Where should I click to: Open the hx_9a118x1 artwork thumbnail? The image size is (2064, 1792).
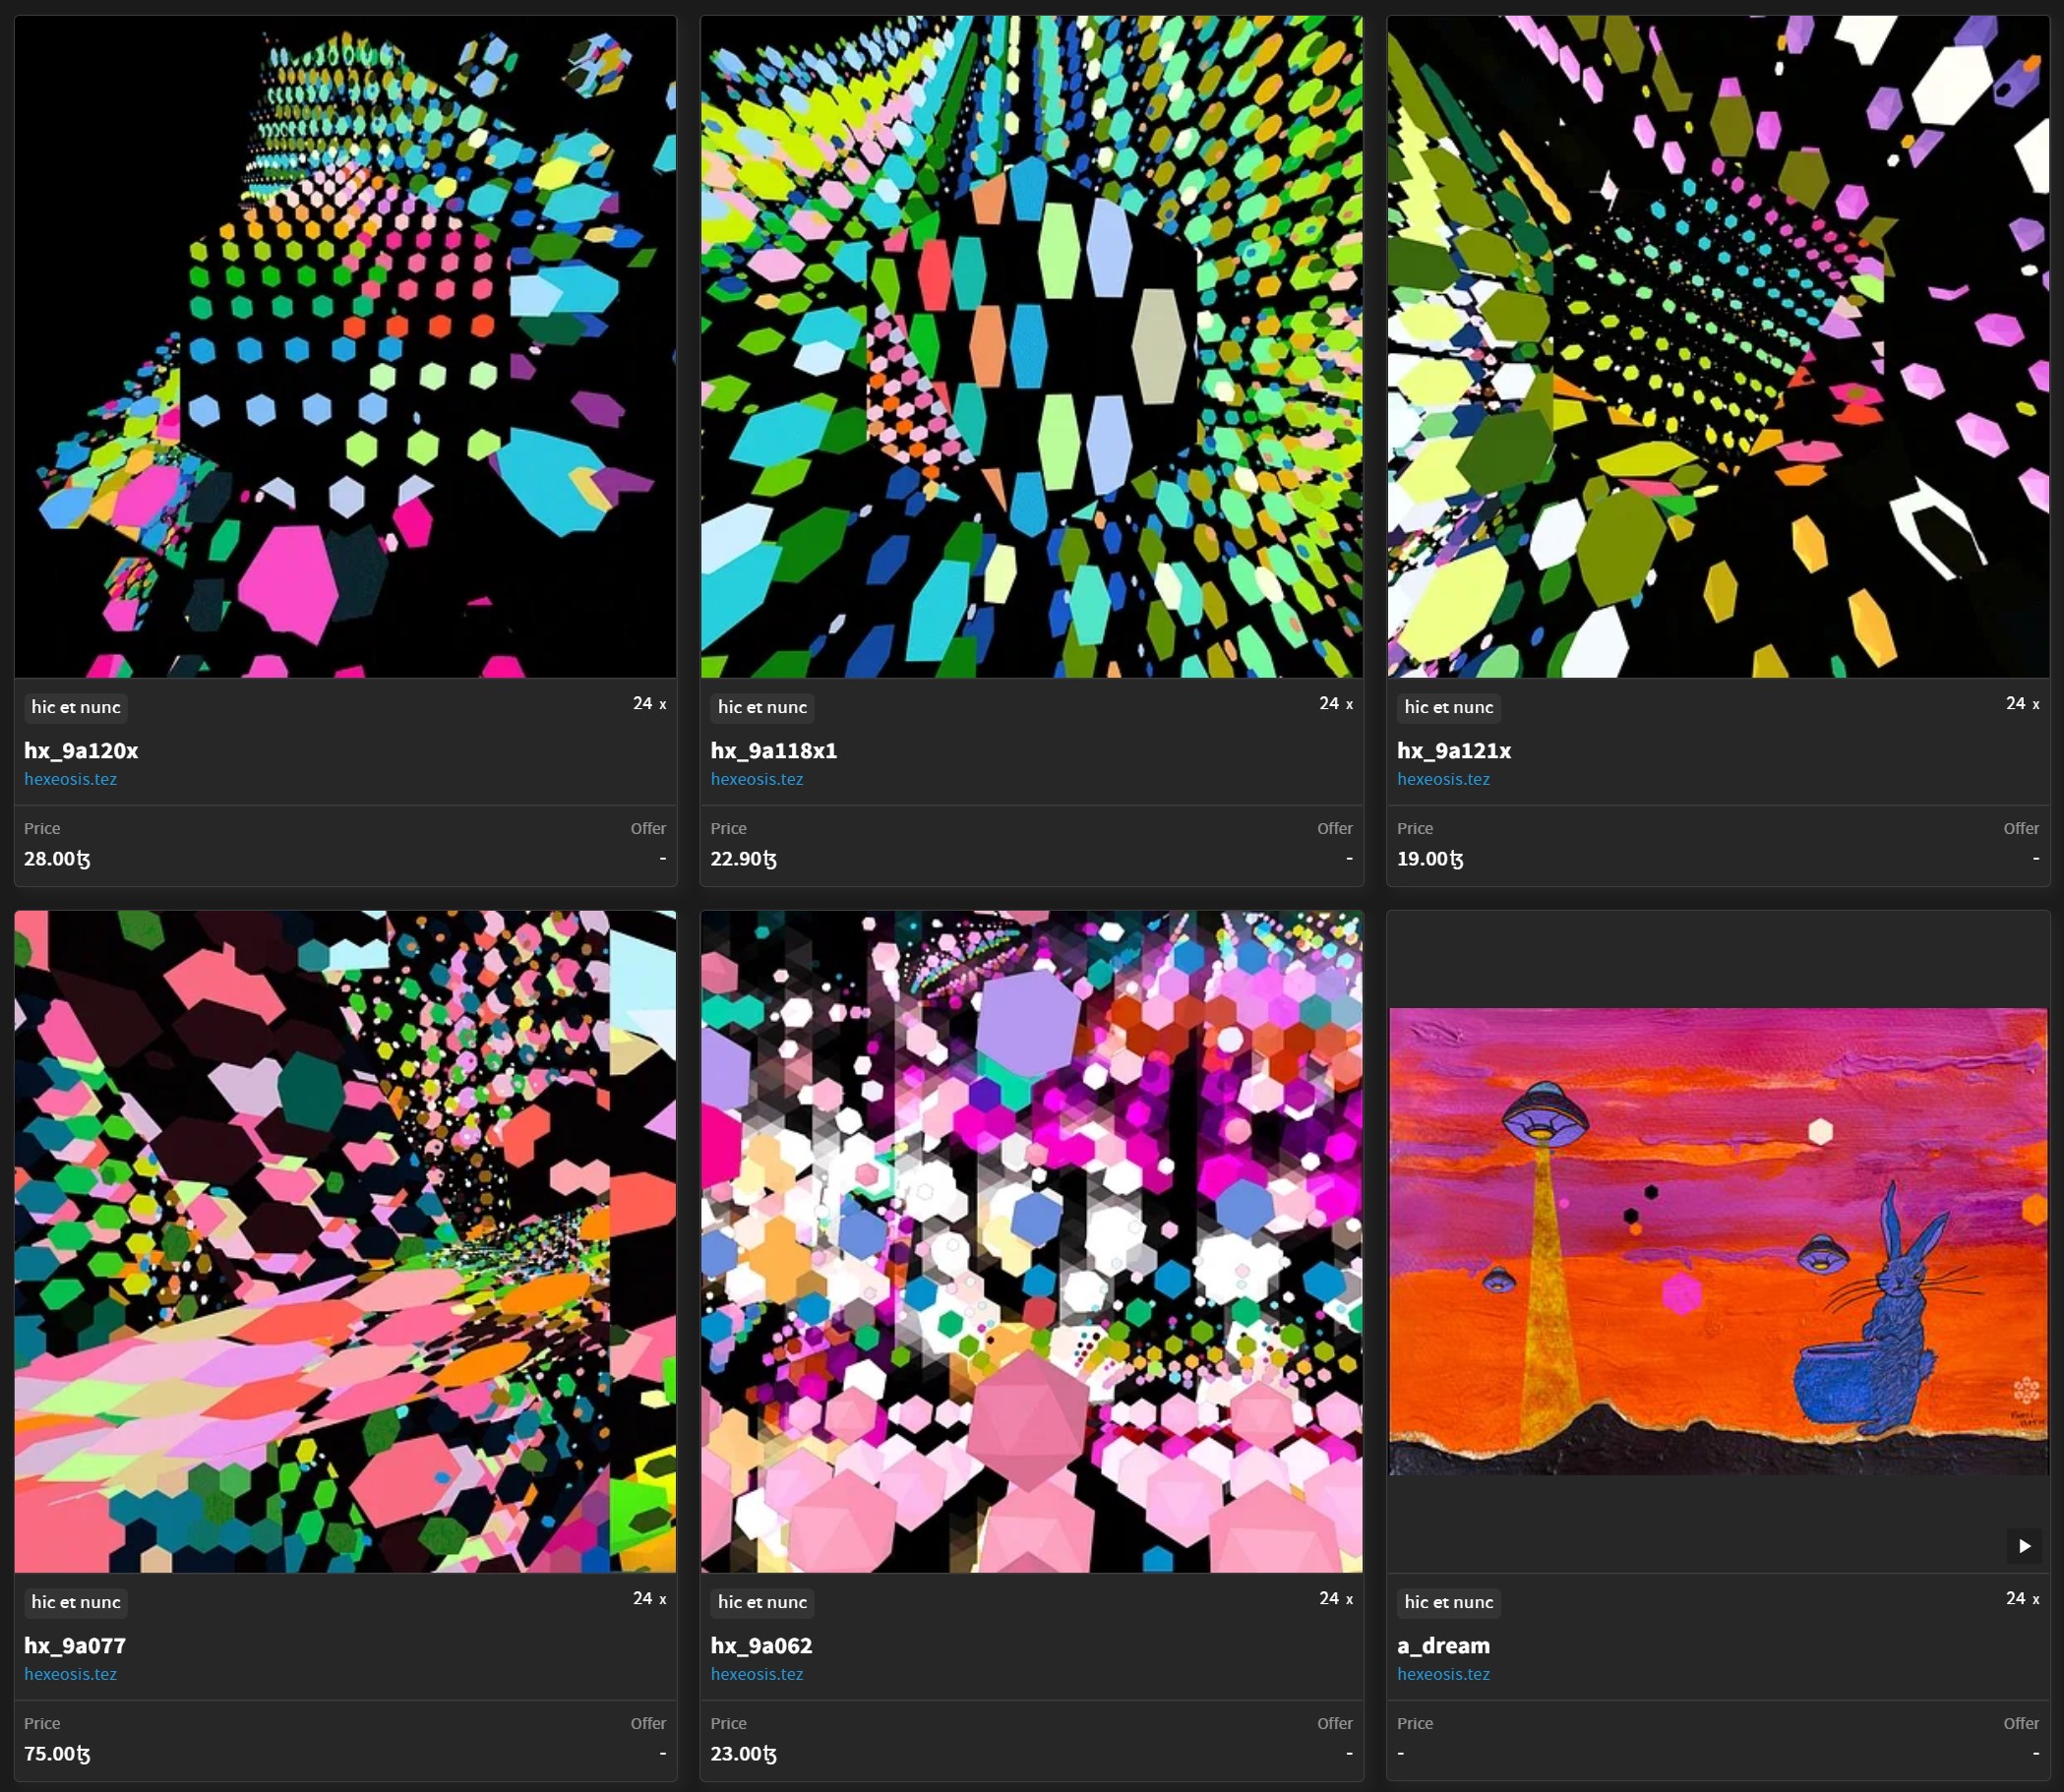1031,346
